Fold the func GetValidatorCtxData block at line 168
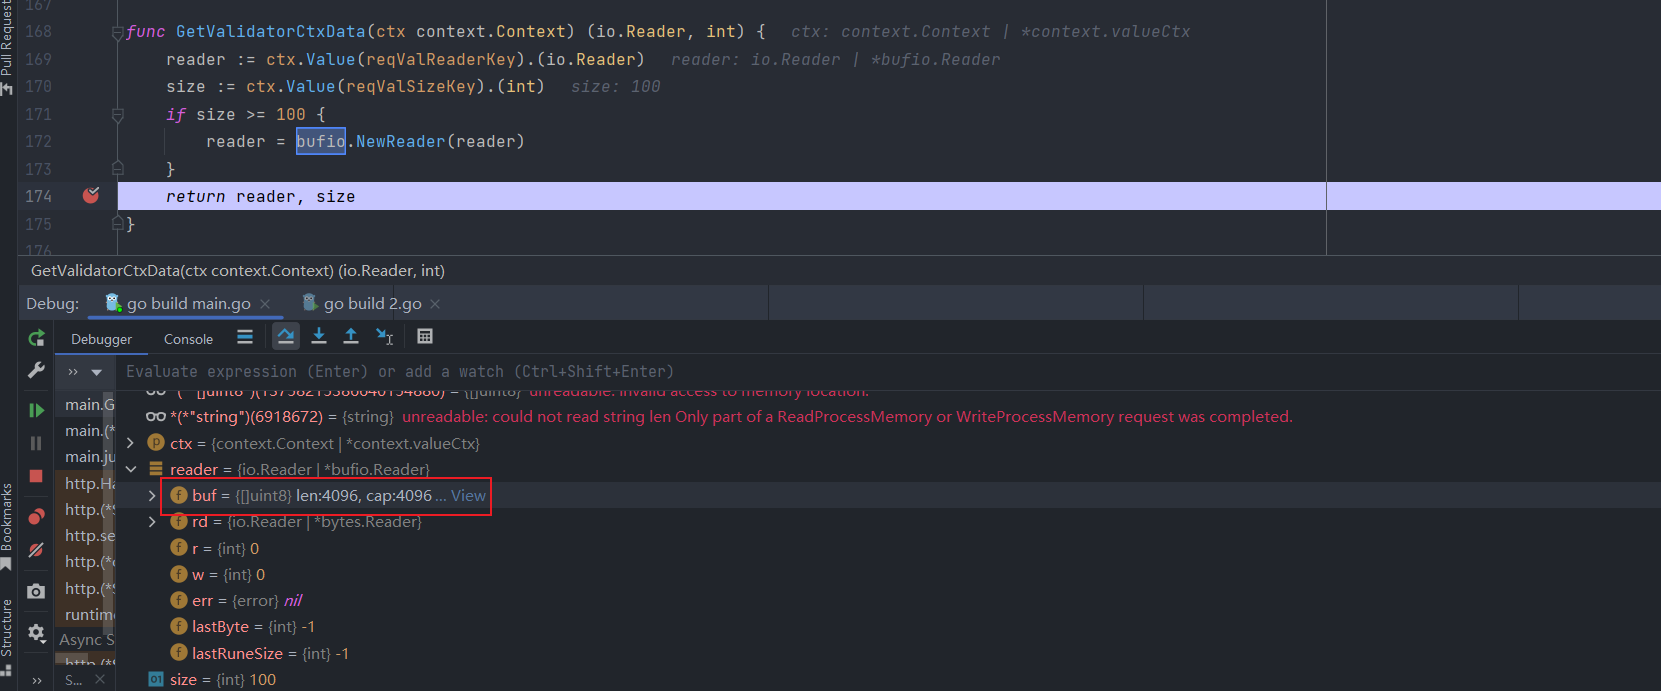Viewport: 1661px width, 691px height. tap(118, 32)
